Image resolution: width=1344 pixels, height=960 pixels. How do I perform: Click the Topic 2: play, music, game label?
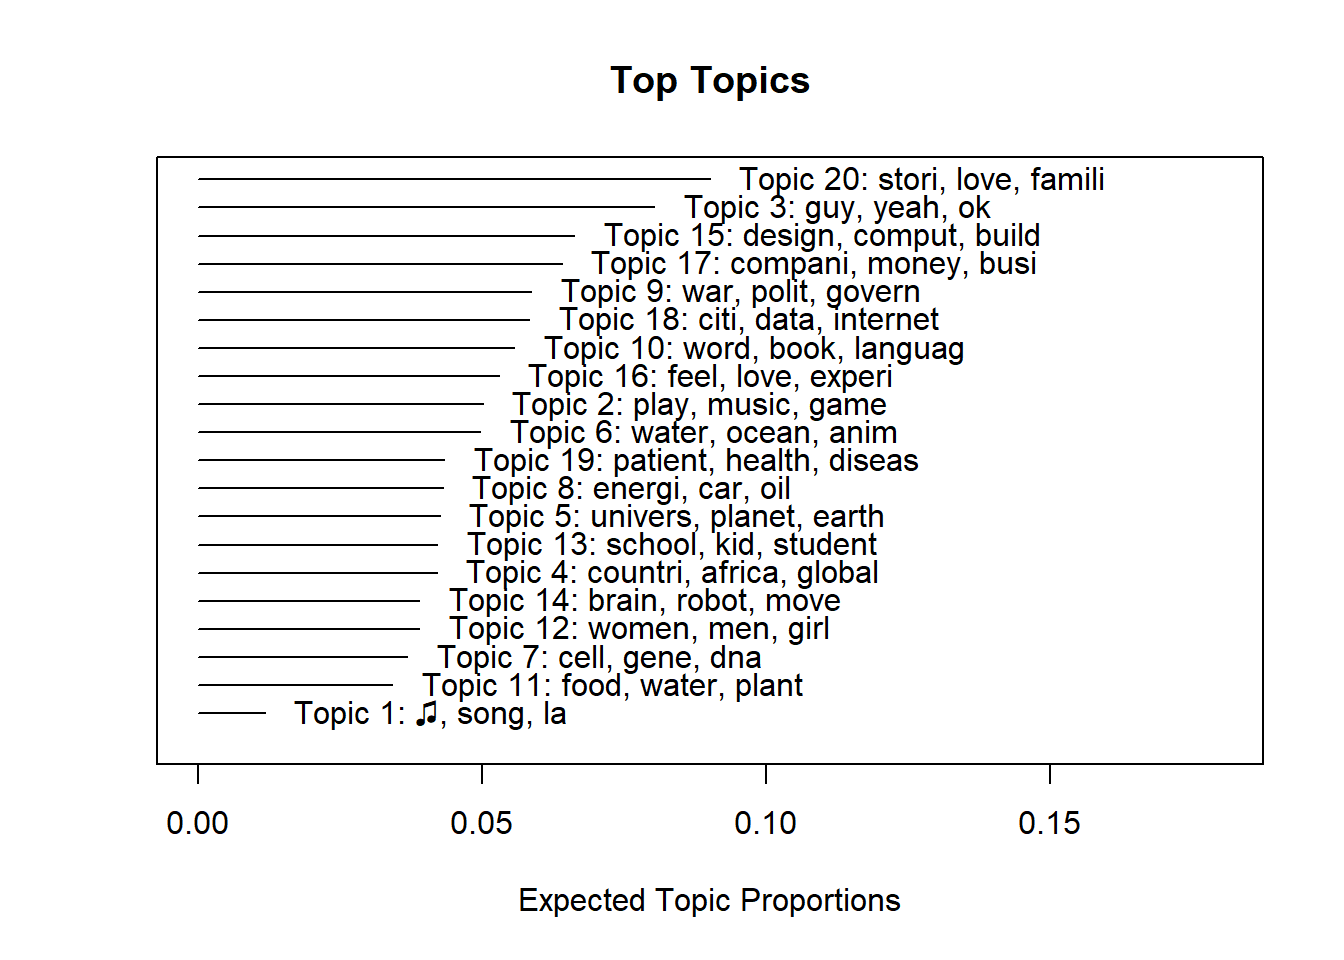pyautogui.click(x=699, y=405)
